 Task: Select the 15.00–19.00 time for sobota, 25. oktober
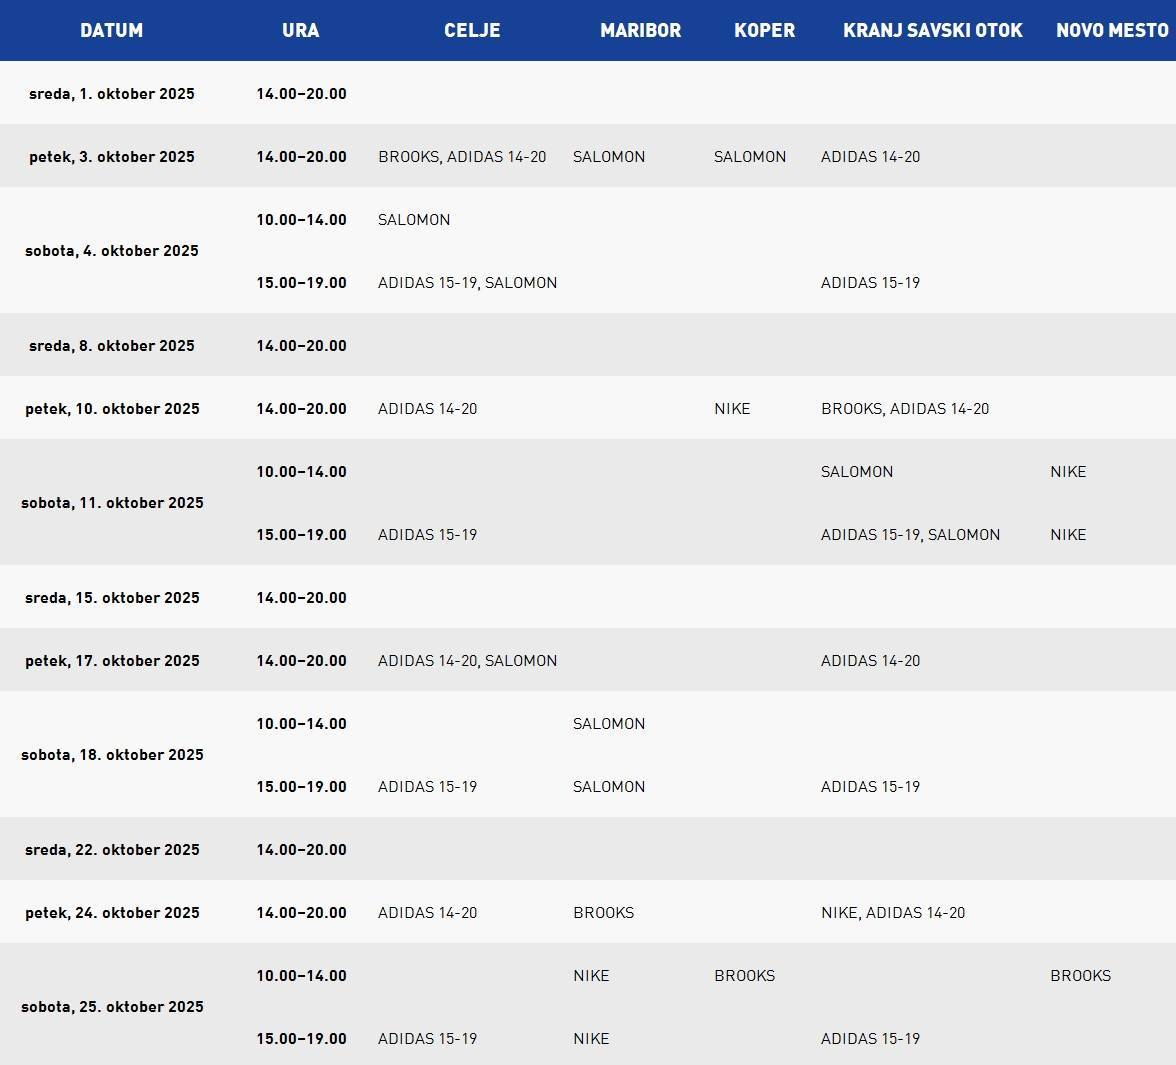coord(302,1039)
